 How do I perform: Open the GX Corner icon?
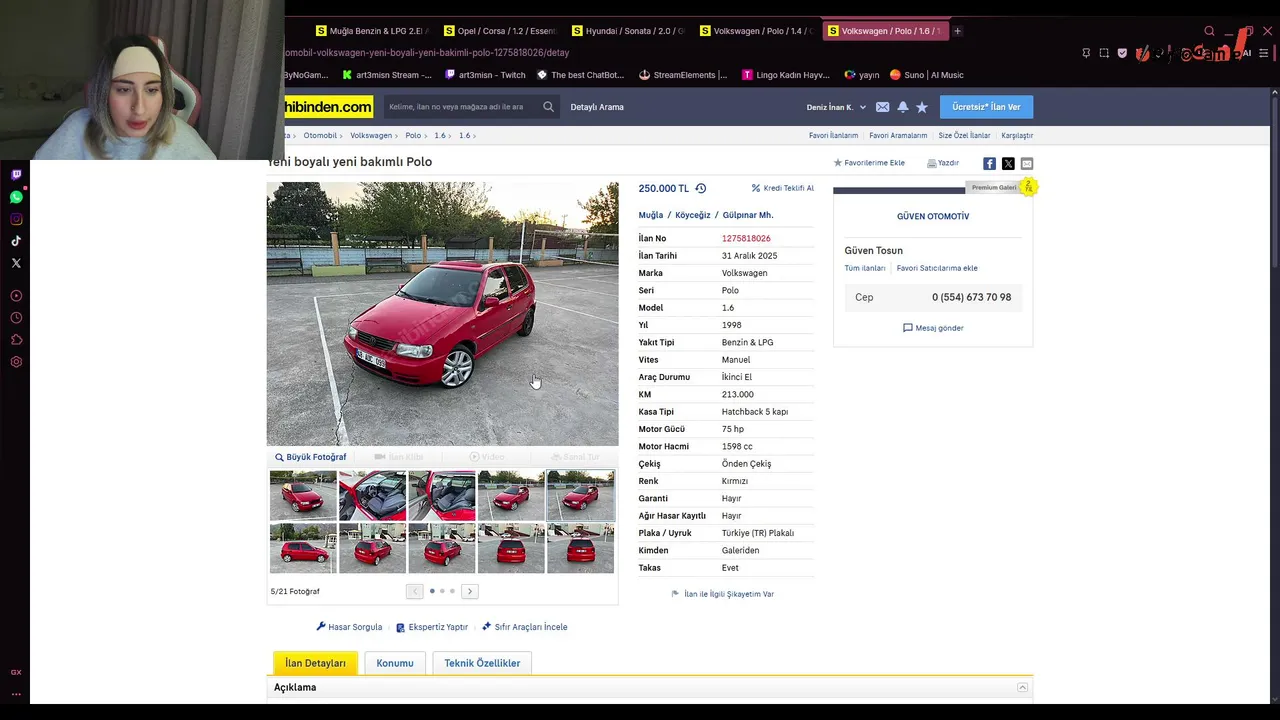16,672
